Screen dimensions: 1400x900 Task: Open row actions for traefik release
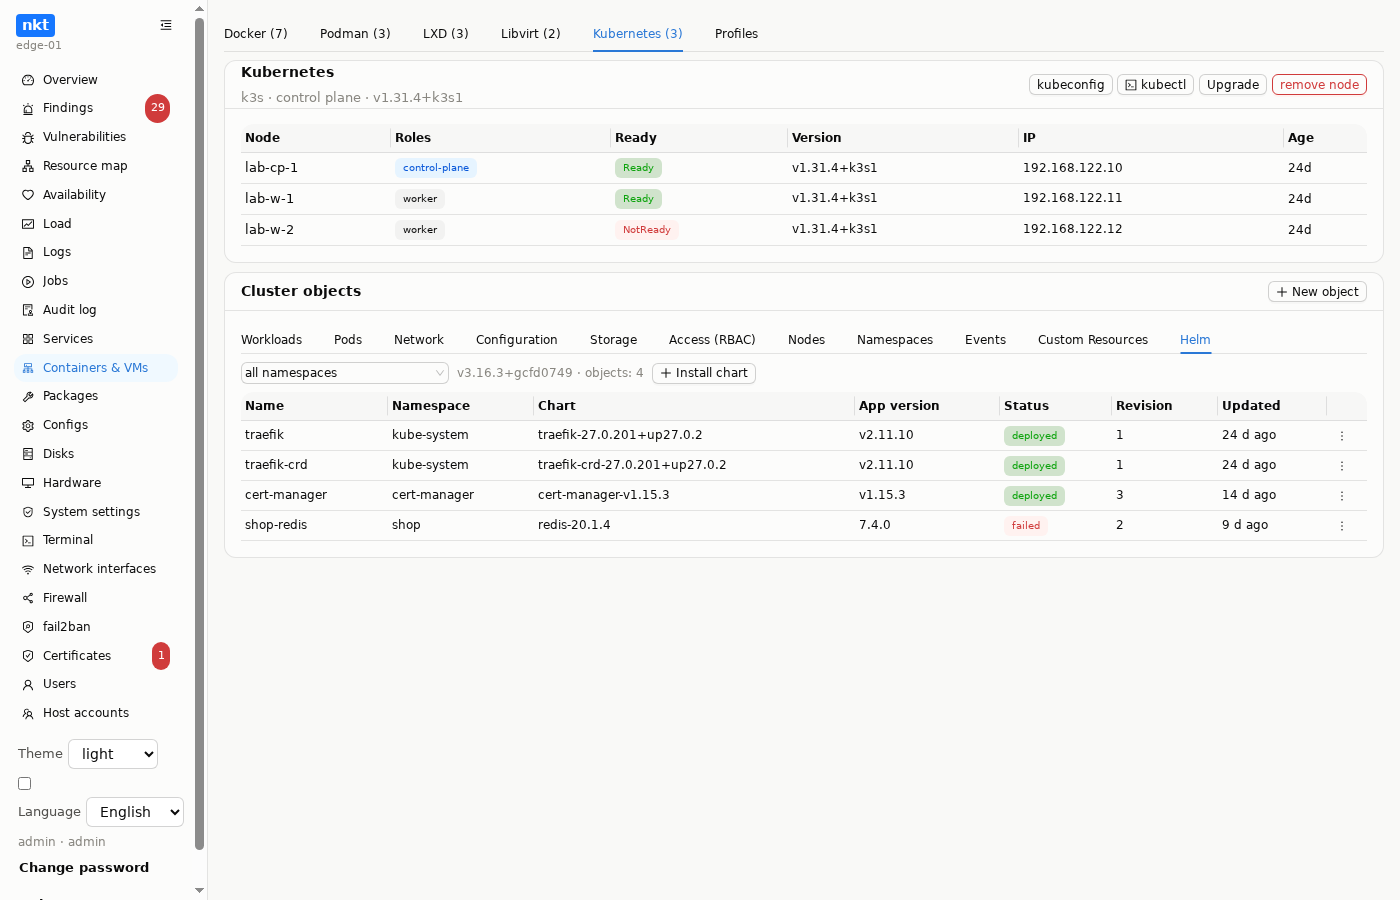[1342, 436]
